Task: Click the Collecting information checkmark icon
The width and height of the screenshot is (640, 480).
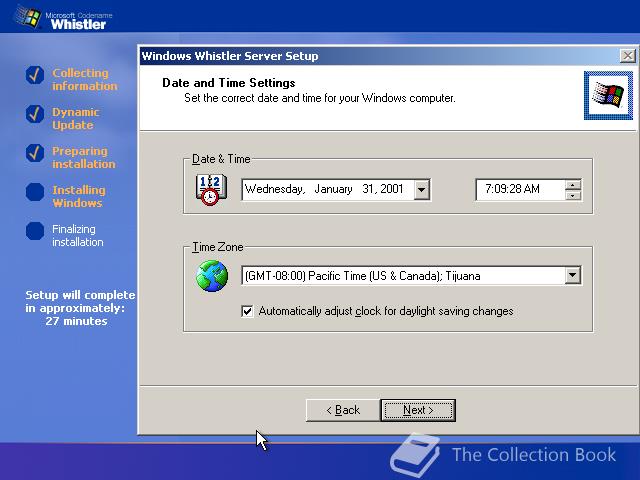Action: pyautogui.click(x=35, y=75)
